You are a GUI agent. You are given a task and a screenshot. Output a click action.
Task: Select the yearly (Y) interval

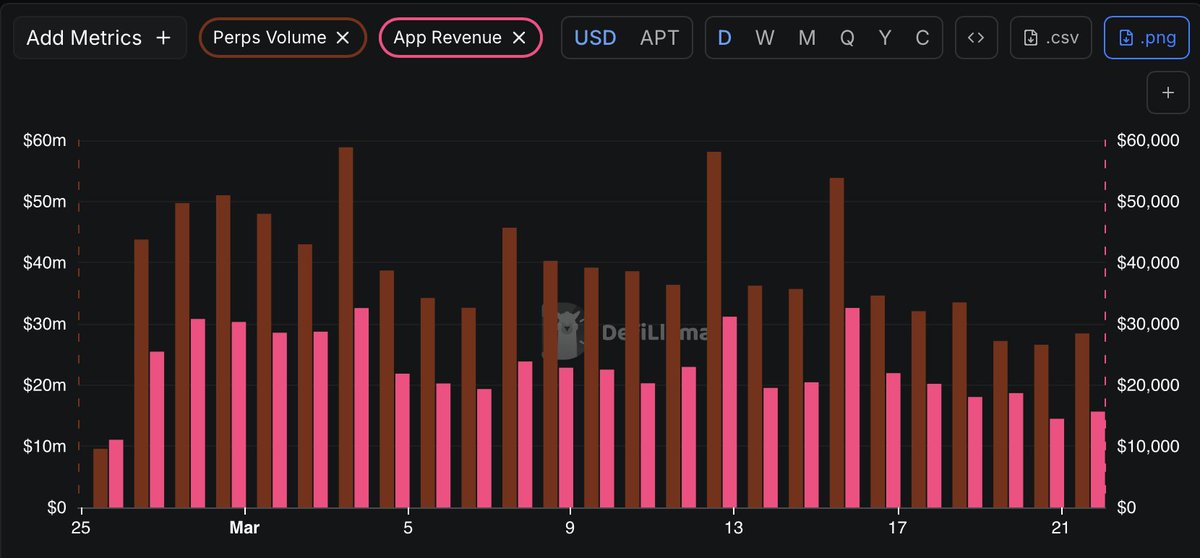pyautogui.click(x=885, y=38)
